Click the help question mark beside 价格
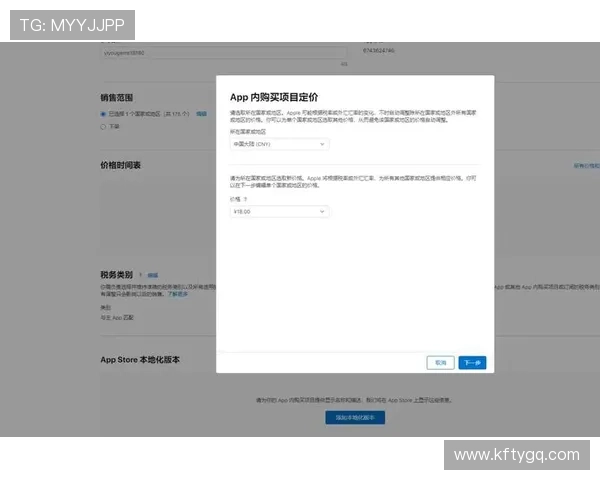Screen dimensions: 600x480 pos(245,199)
